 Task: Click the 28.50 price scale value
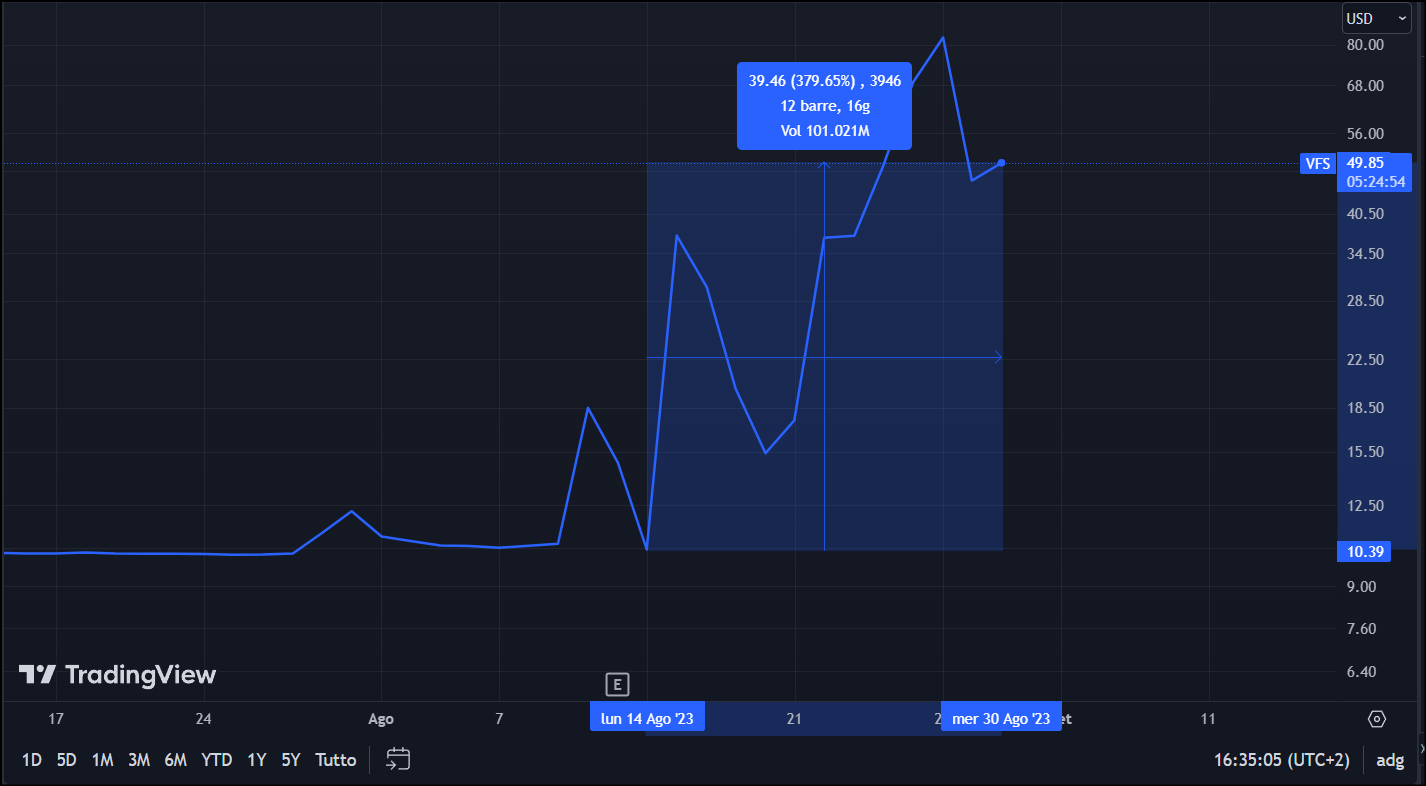pyautogui.click(x=1365, y=301)
